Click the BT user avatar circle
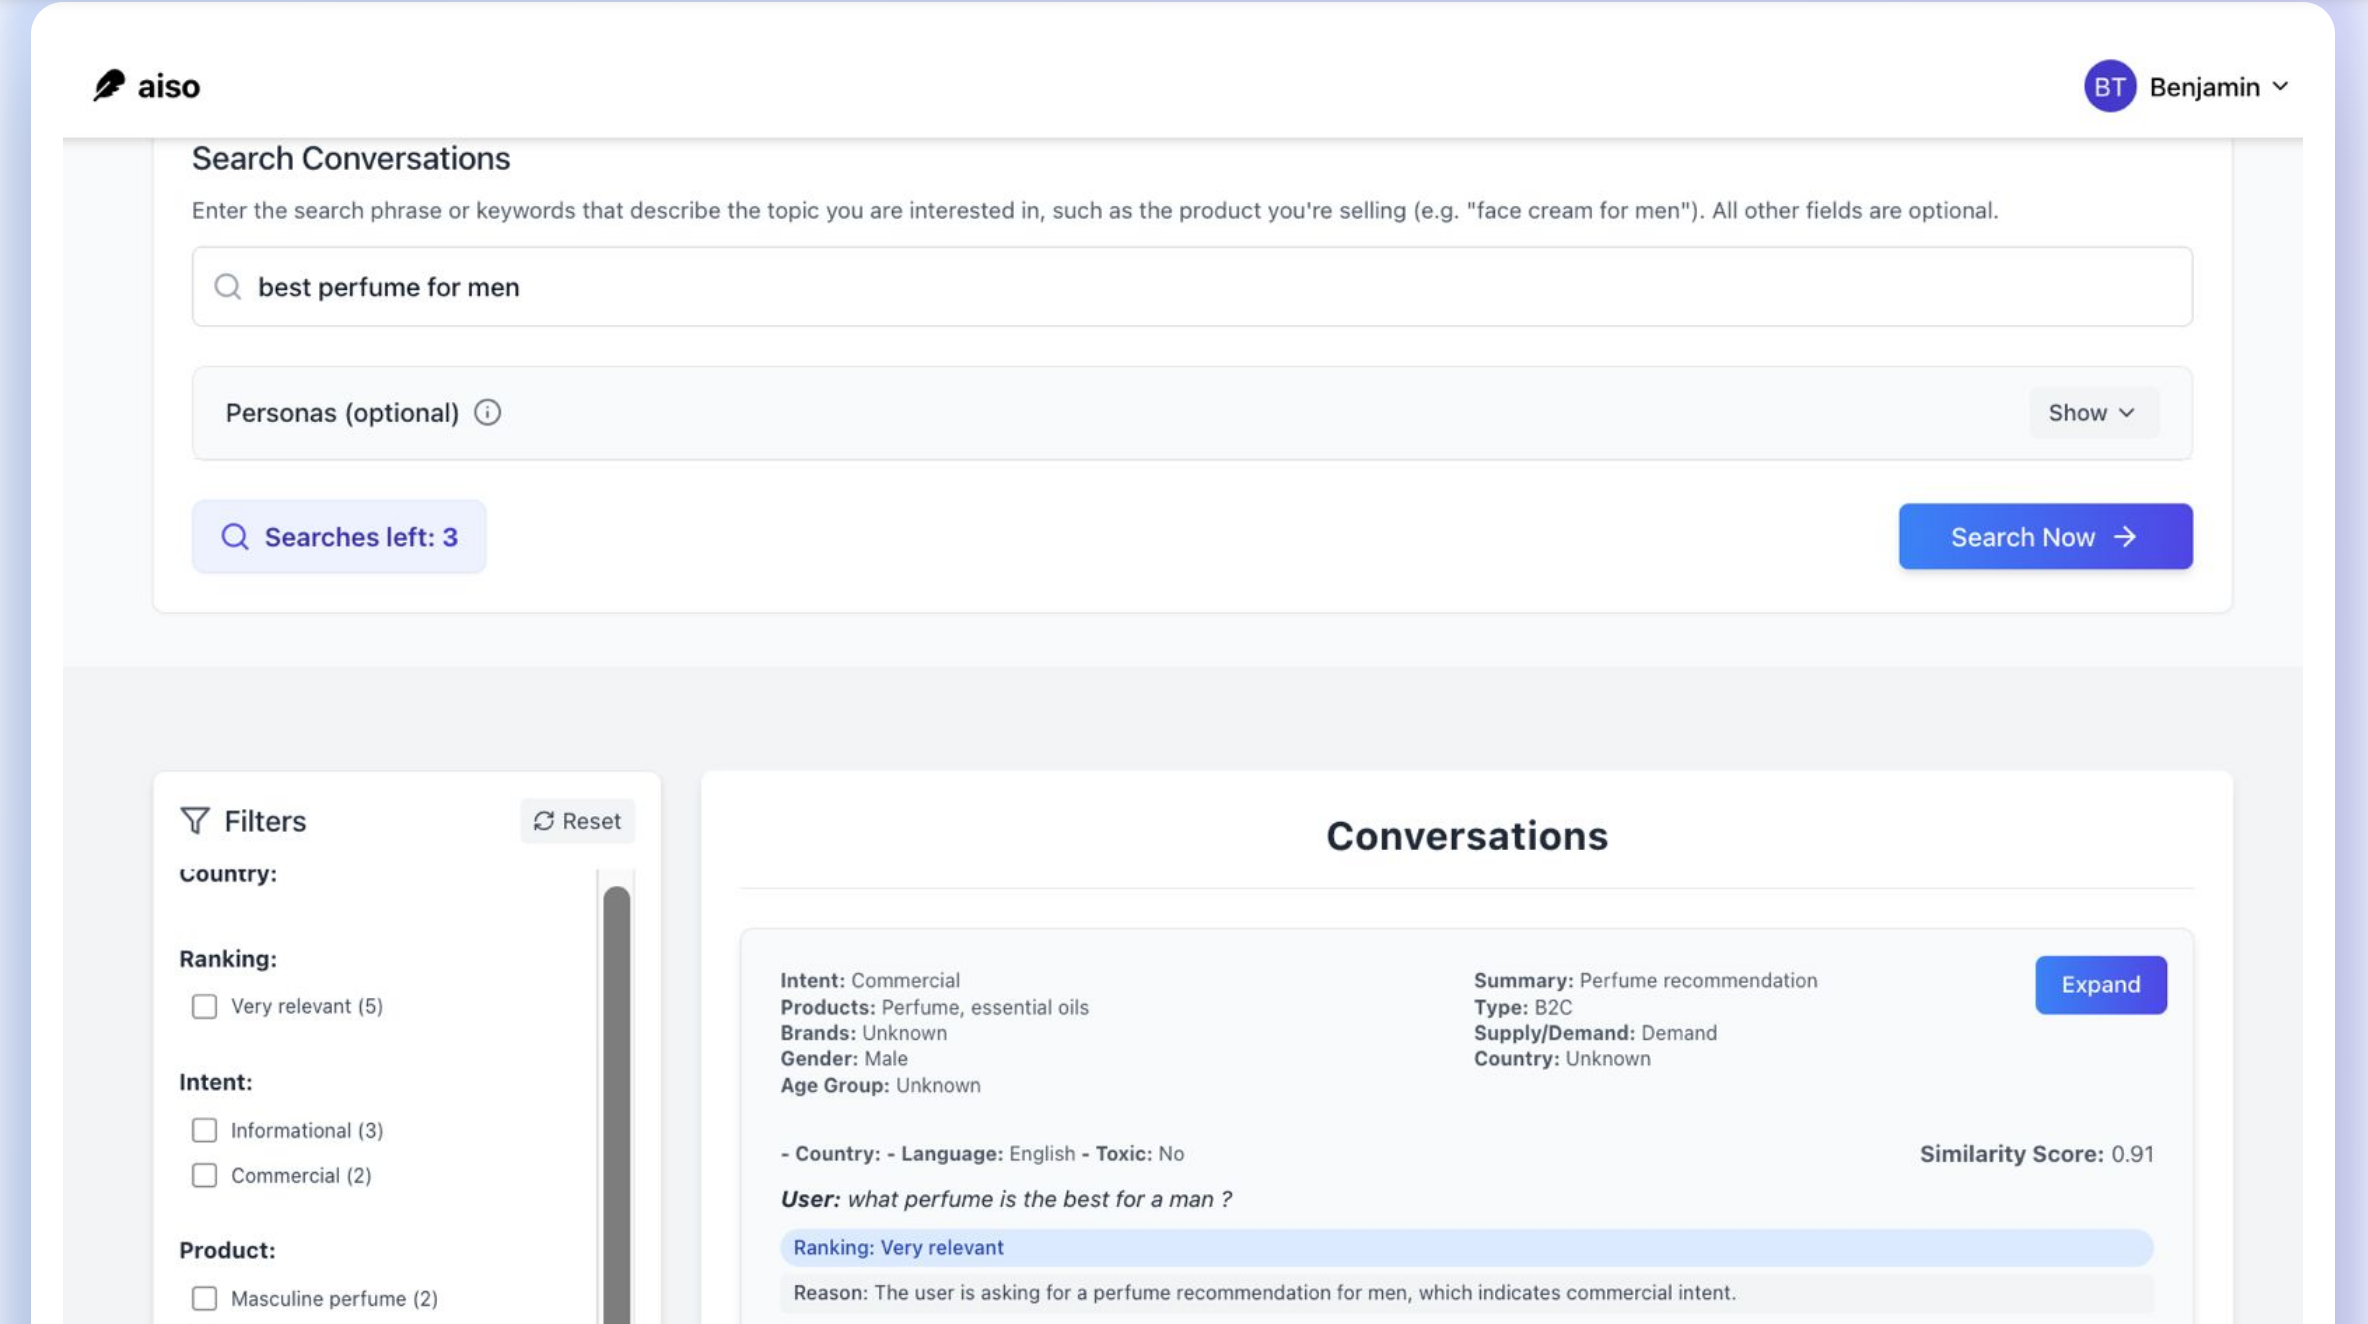This screenshot has width=2368, height=1324. pos(2109,87)
